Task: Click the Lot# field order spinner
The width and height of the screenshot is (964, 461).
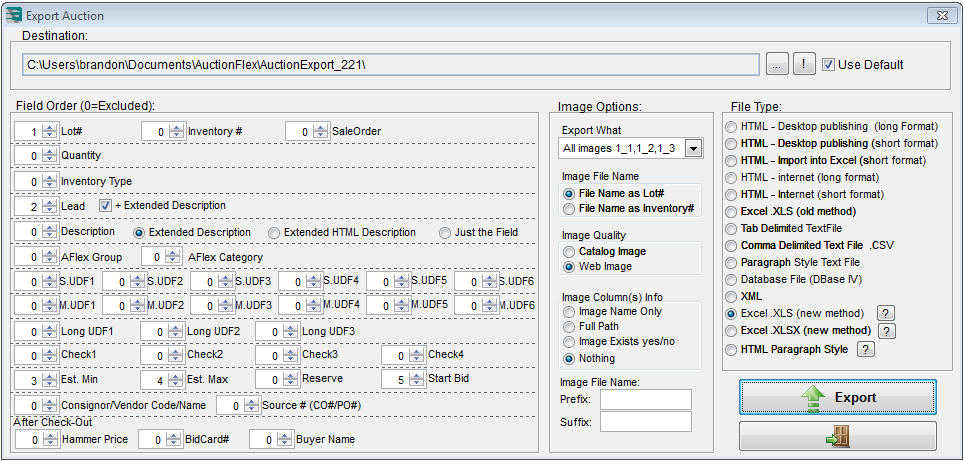Action: point(36,132)
